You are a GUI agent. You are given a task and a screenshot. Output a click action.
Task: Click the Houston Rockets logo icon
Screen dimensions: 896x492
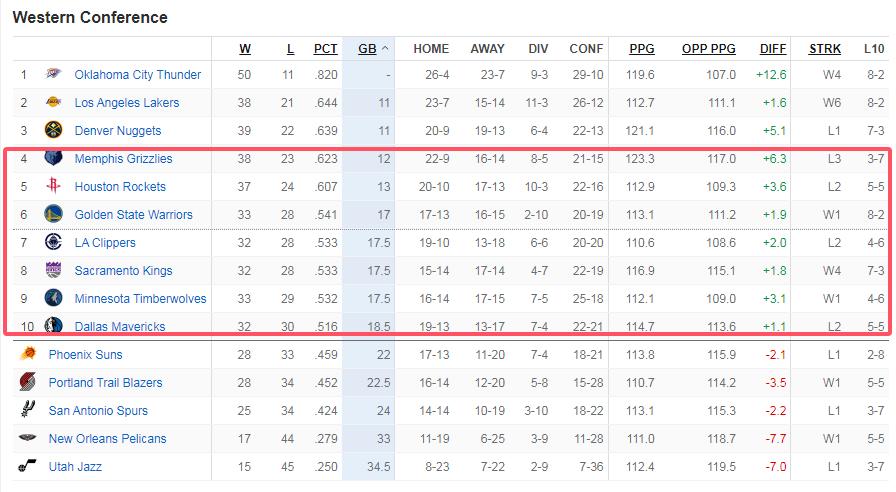pos(54,187)
